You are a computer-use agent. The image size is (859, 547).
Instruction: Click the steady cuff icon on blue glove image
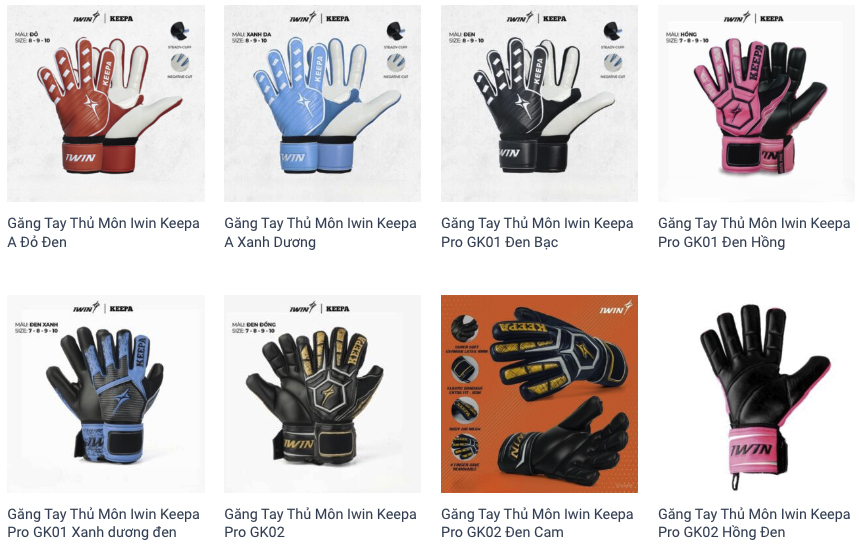[396, 31]
